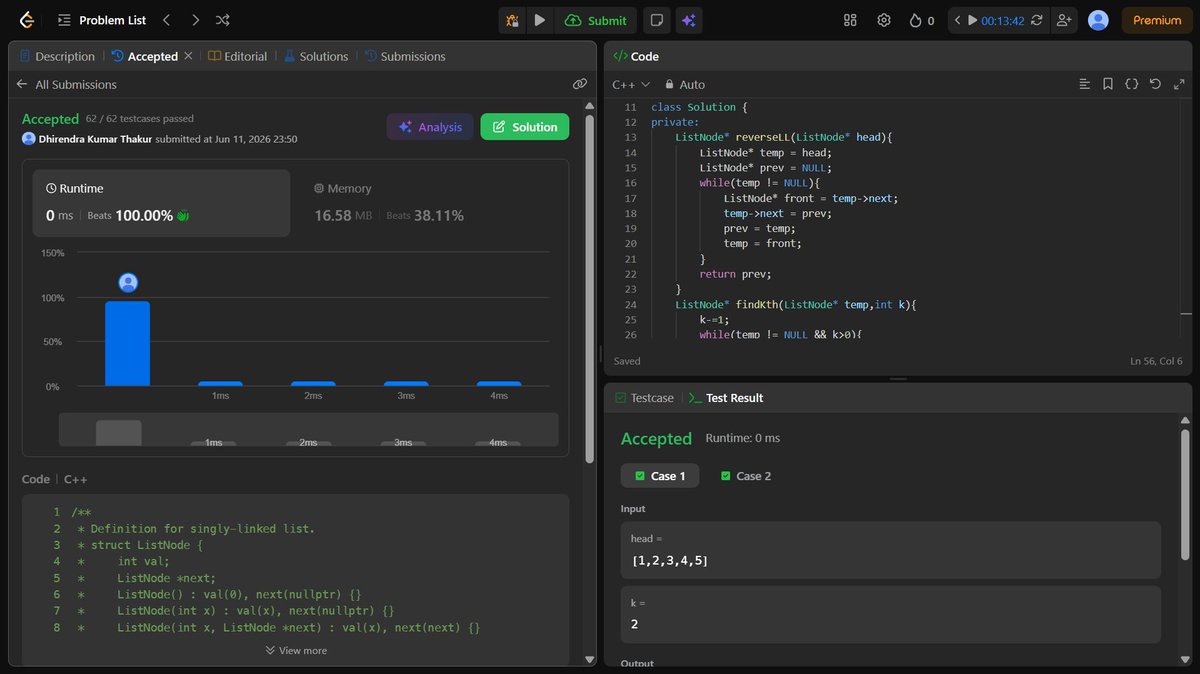Click the bookmark icon in code editor
The width and height of the screenshot is (1200, 674).
click(x=1108, y=85)
